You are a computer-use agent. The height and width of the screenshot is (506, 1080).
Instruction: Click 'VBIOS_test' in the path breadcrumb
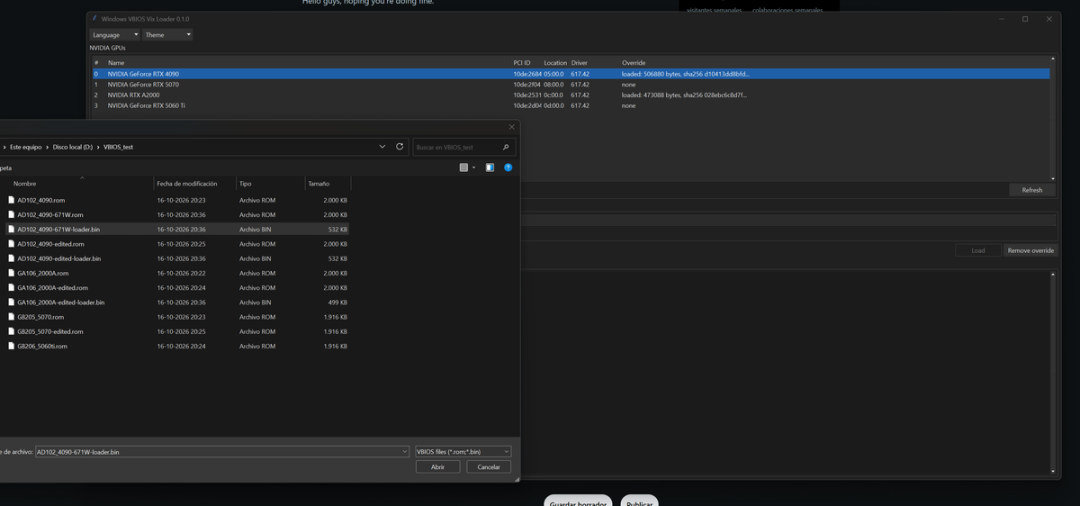coord(118,147)
